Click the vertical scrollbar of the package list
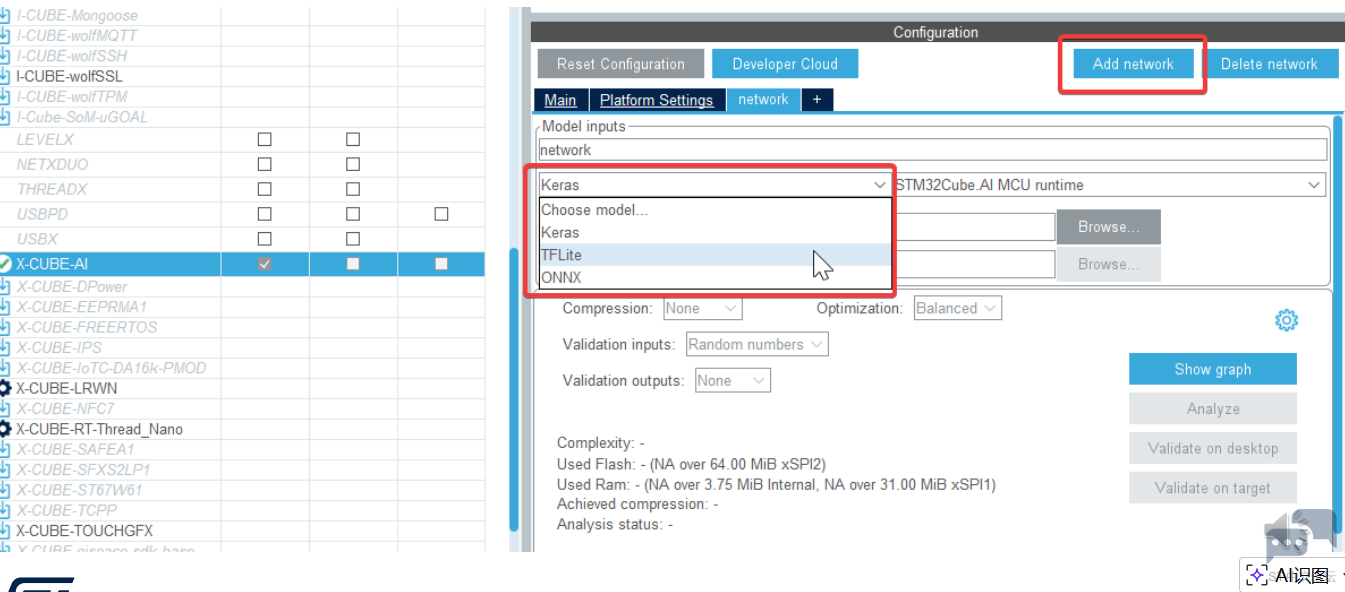The height and width of the screenshot is (592, 1345). click(514, 390)
